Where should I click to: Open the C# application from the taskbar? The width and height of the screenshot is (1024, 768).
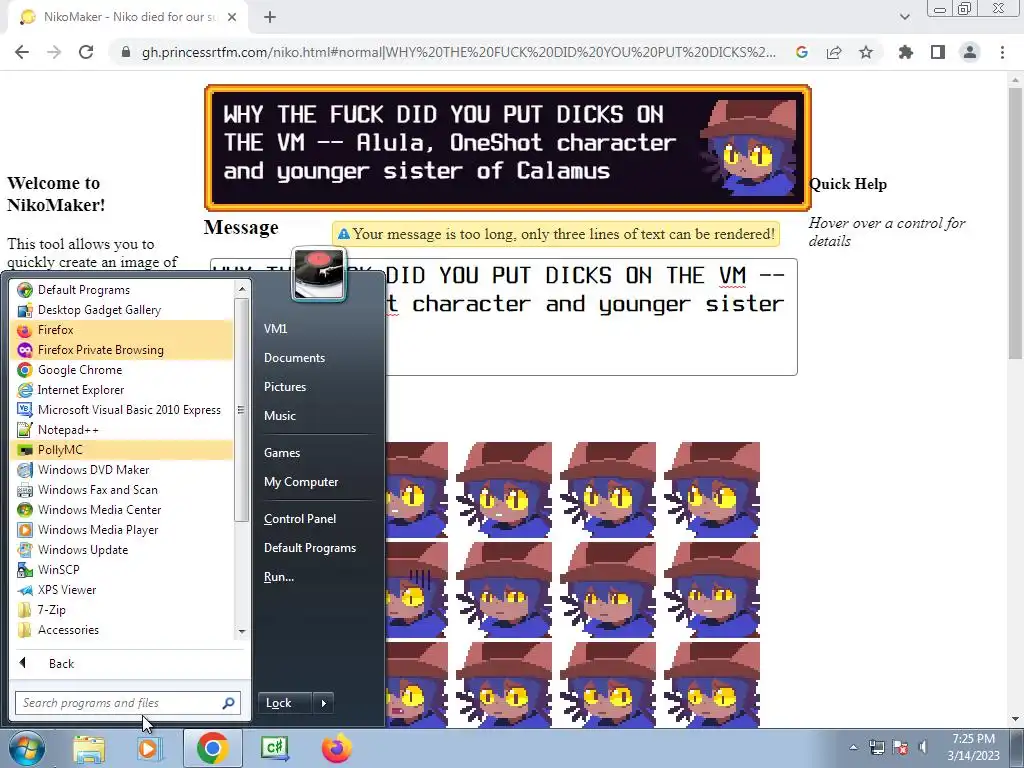click(275, 748)
